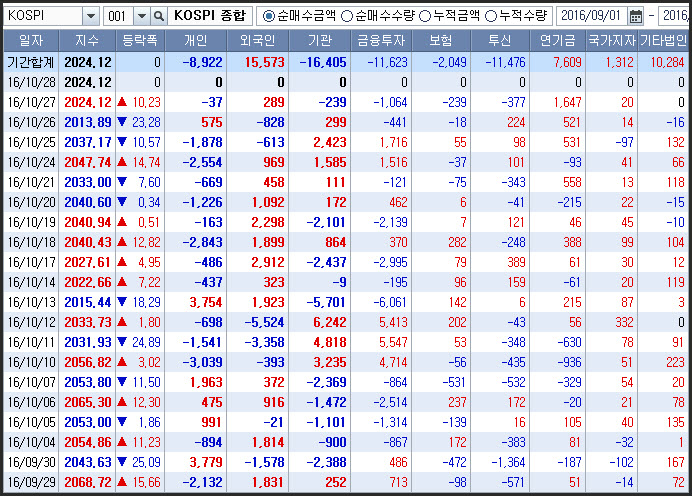Click the 7,609 연기금 total cell
Screen dimensions: 692x496
568,63
